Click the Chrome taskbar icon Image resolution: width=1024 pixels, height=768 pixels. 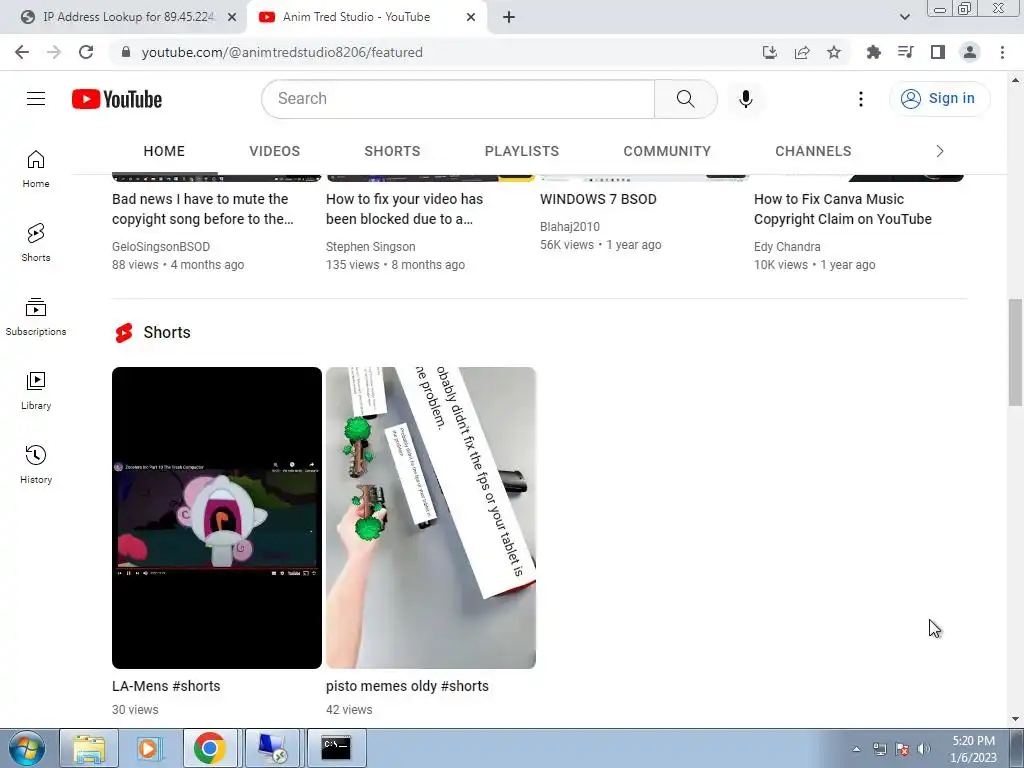(x=210, y=748)
